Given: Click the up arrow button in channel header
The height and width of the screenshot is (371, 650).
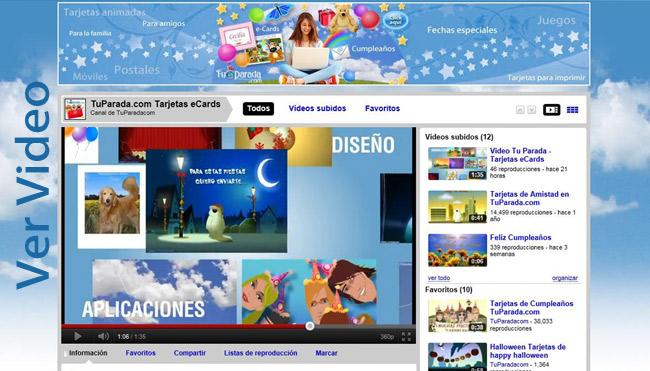Looking at the screenshot, I should (520, 110).
